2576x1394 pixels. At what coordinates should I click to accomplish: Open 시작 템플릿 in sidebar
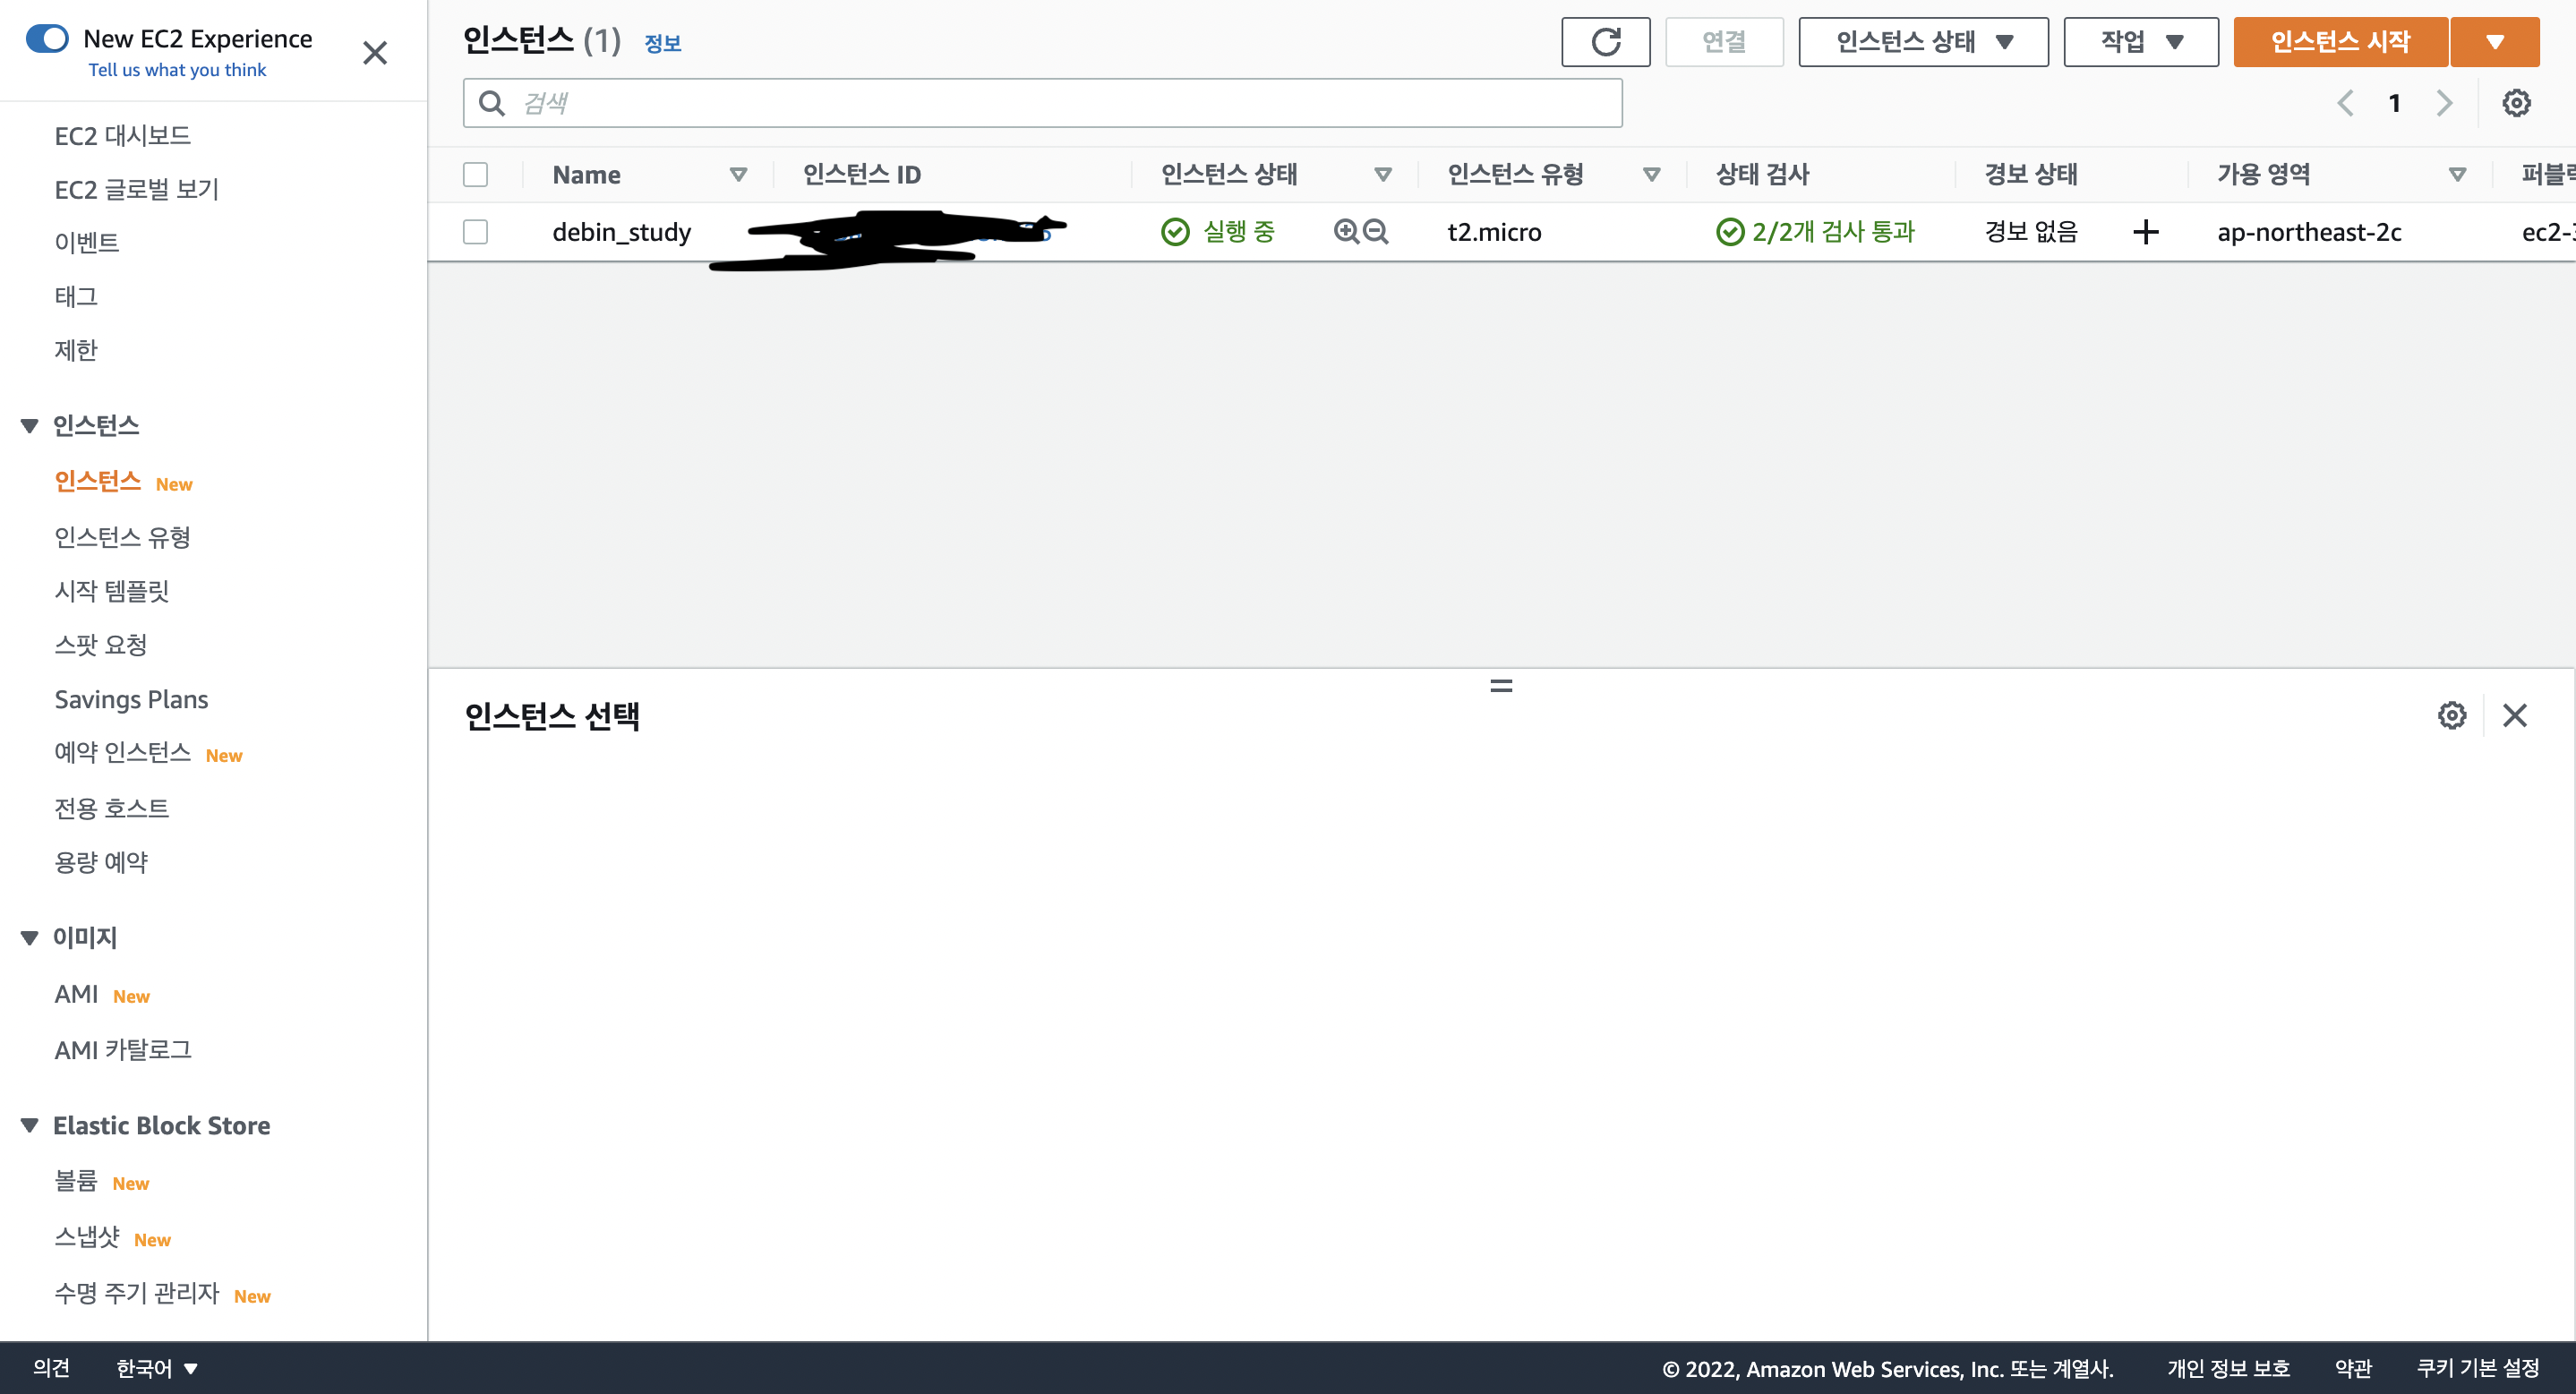point(111,591)
